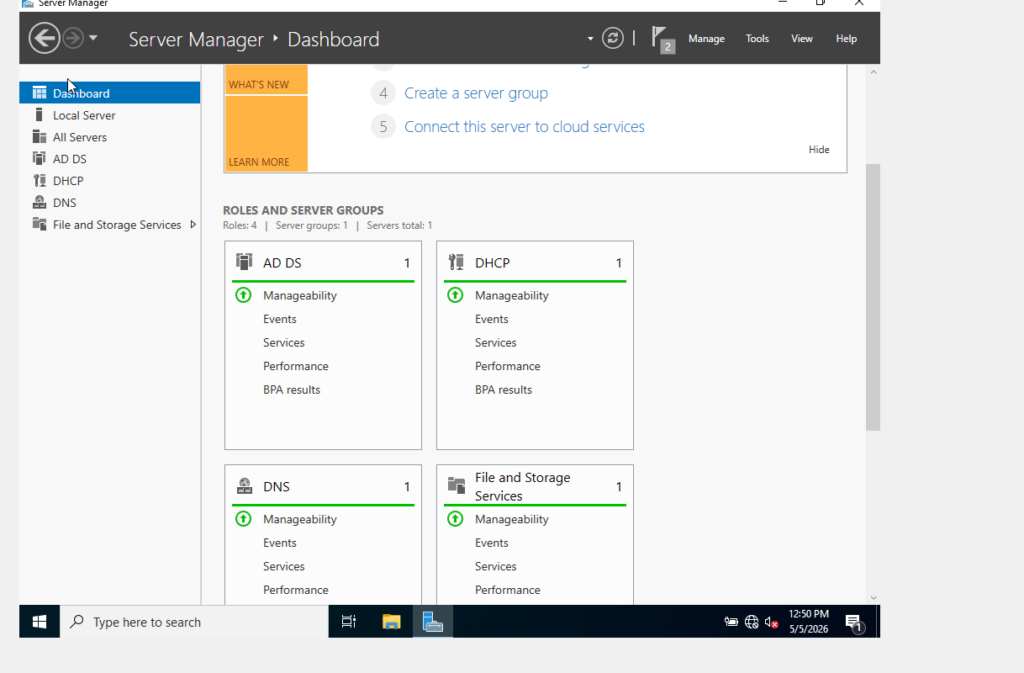Open the DHCP role tile header

[x=534, y=262]
